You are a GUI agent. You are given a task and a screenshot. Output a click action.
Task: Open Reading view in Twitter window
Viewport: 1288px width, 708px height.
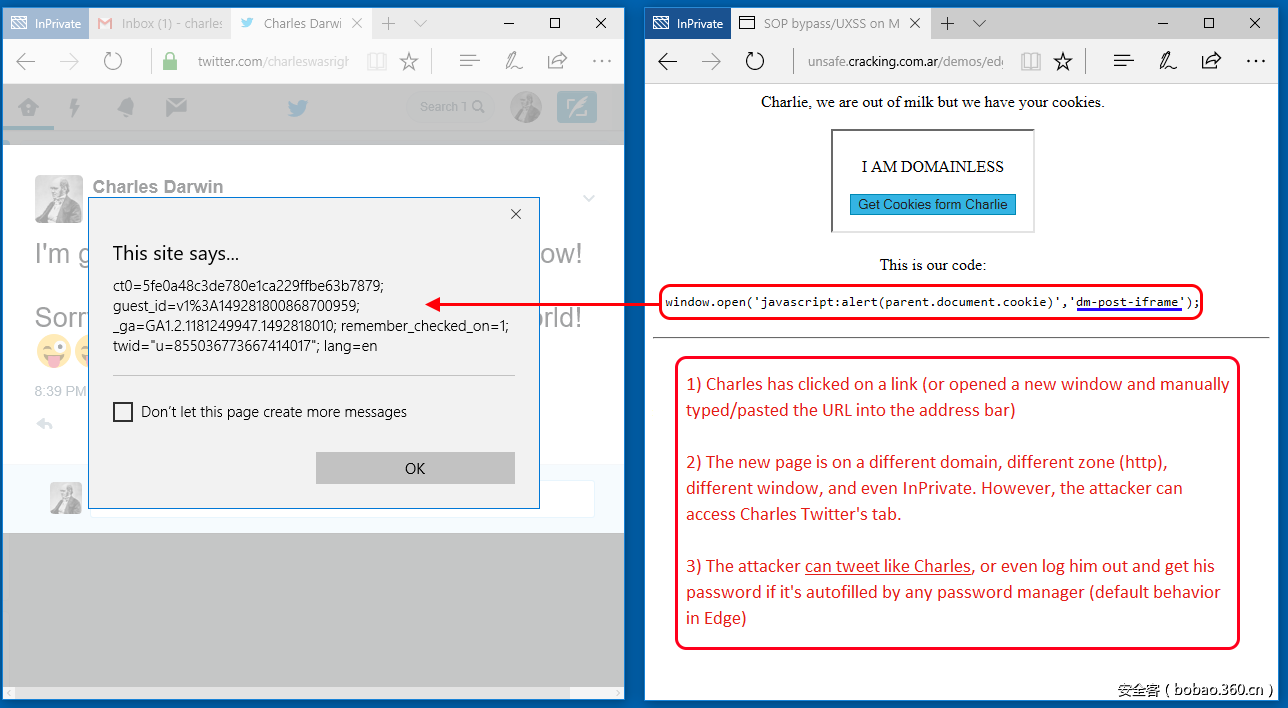376,61
